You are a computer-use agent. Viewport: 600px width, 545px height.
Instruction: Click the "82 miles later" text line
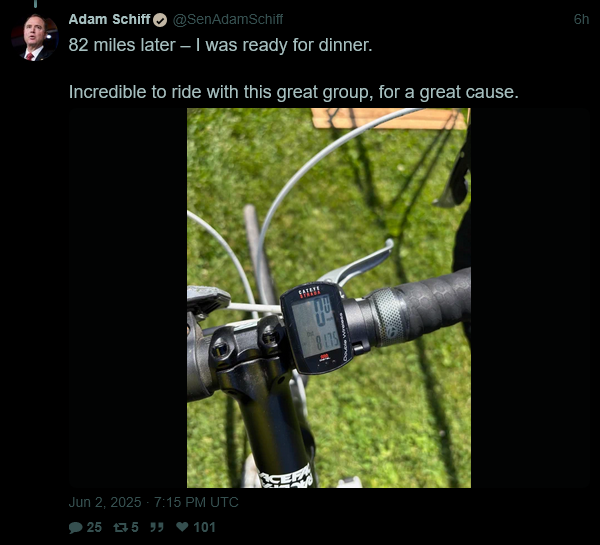coord(220,45)
